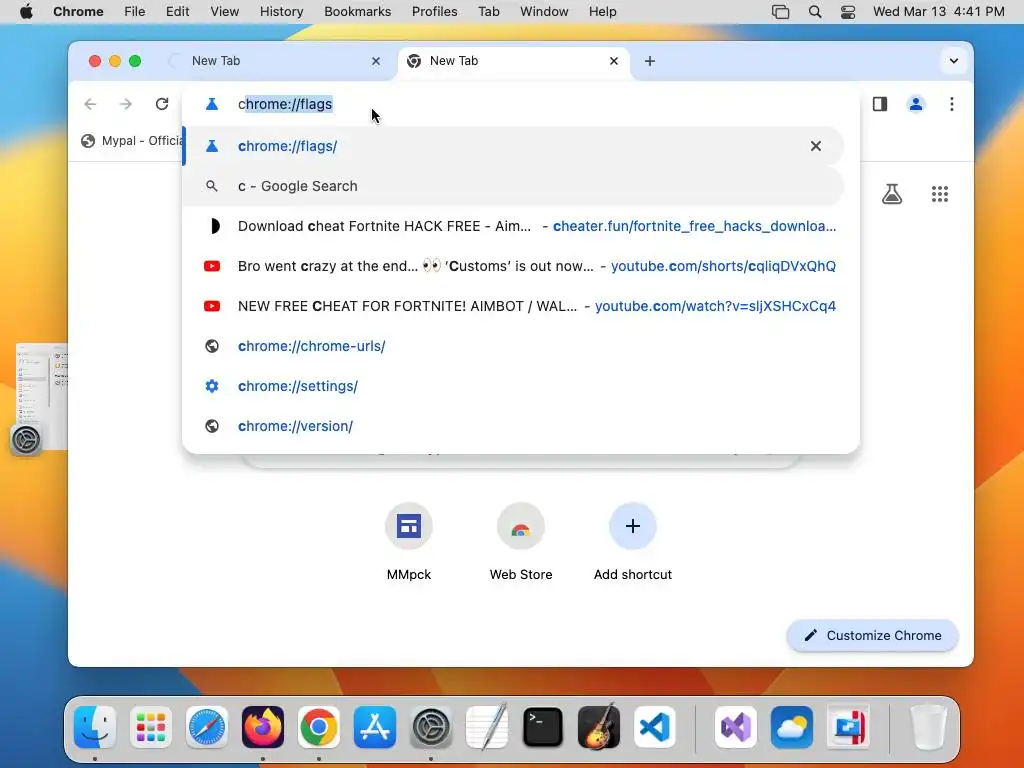This screenshot has height=768, width=1024.
Task: Open the File menu
Action: (x=135, y=11)
